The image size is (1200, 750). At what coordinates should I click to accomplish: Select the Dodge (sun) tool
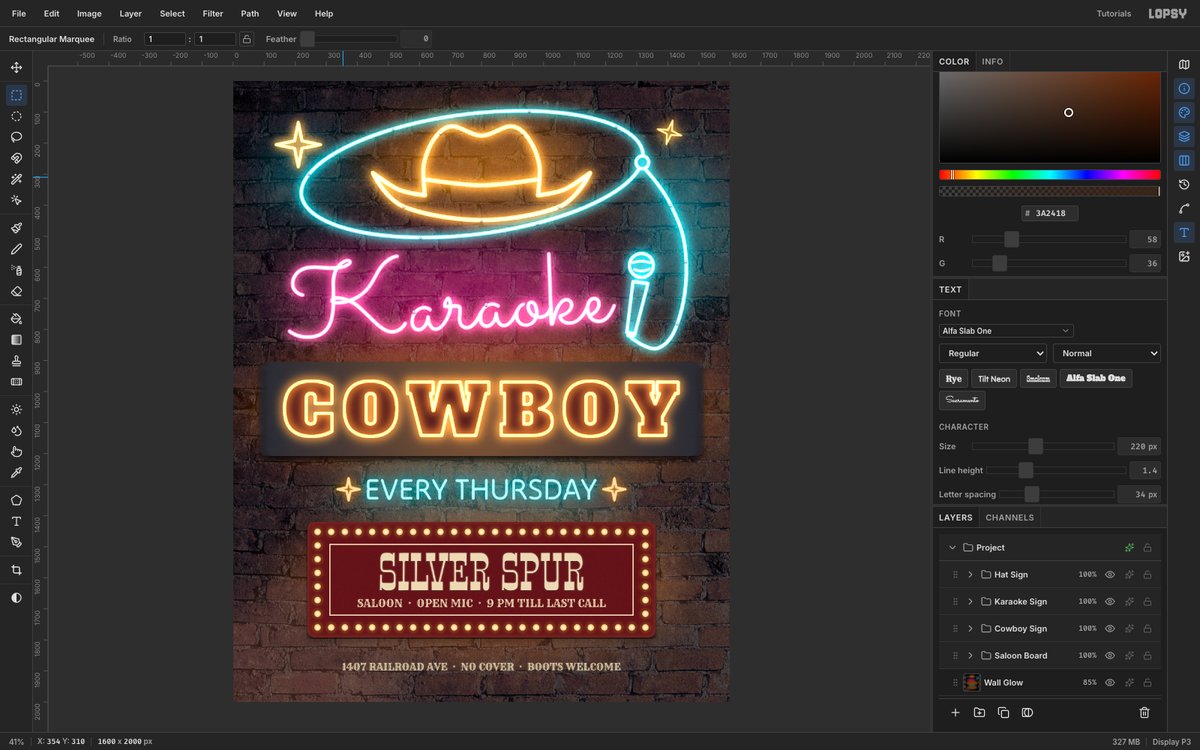coord(16,409)
